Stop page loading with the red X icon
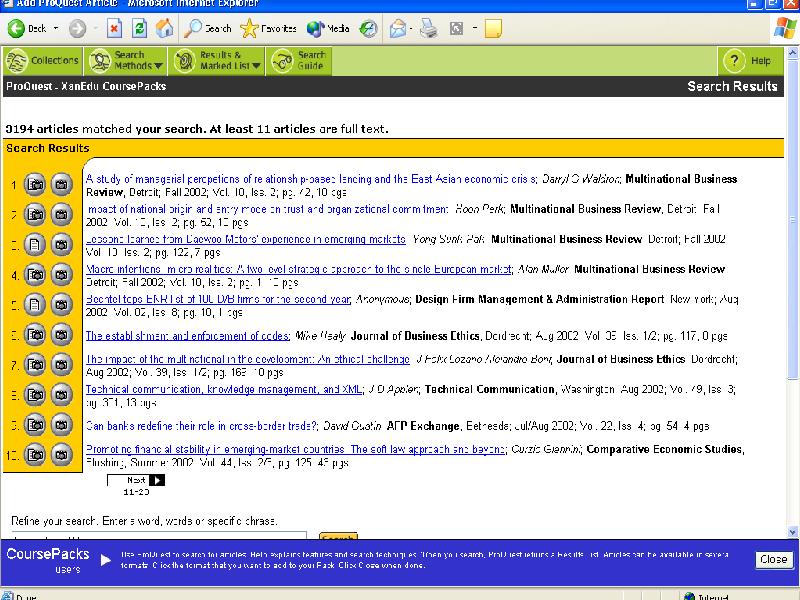The image size is (800, 600). click(114, 29)
